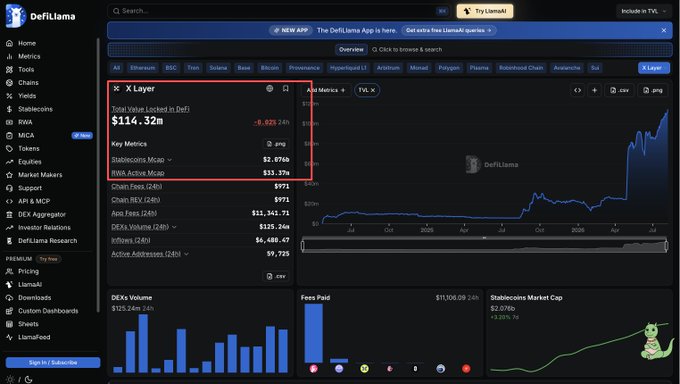Screen dimensions: 680x384
Task: Bookmark the X Layer chain
Action: 285,89
